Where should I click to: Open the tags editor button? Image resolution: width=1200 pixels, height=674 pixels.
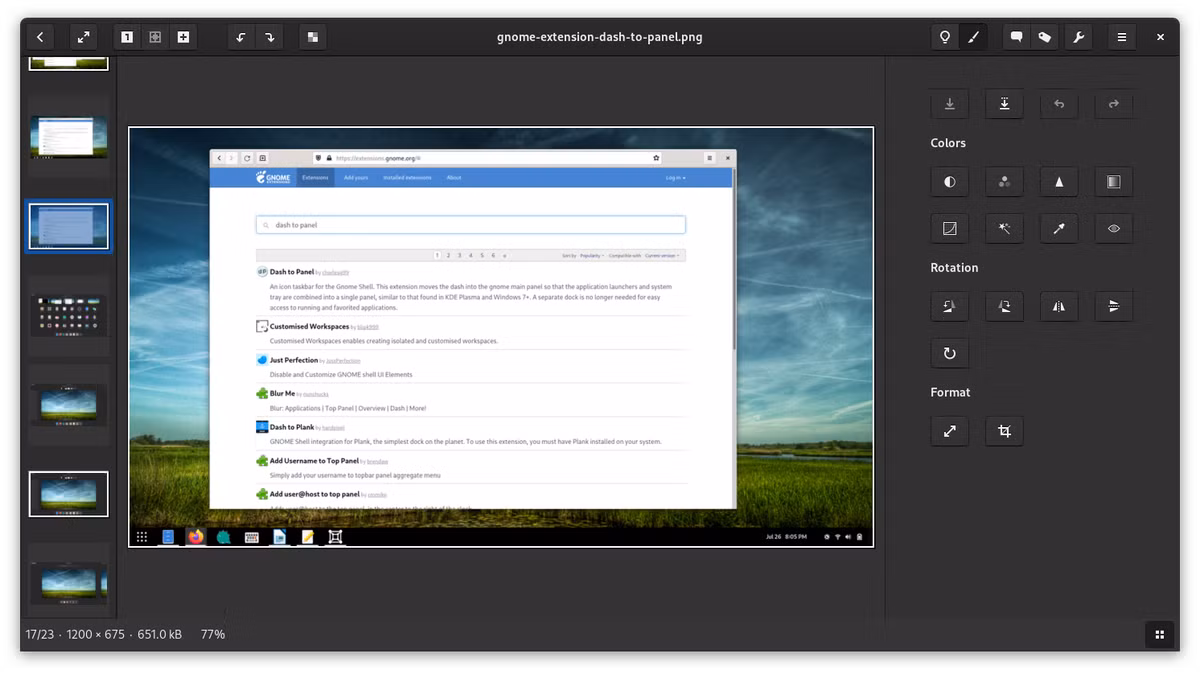click(x=1045, y=37)
